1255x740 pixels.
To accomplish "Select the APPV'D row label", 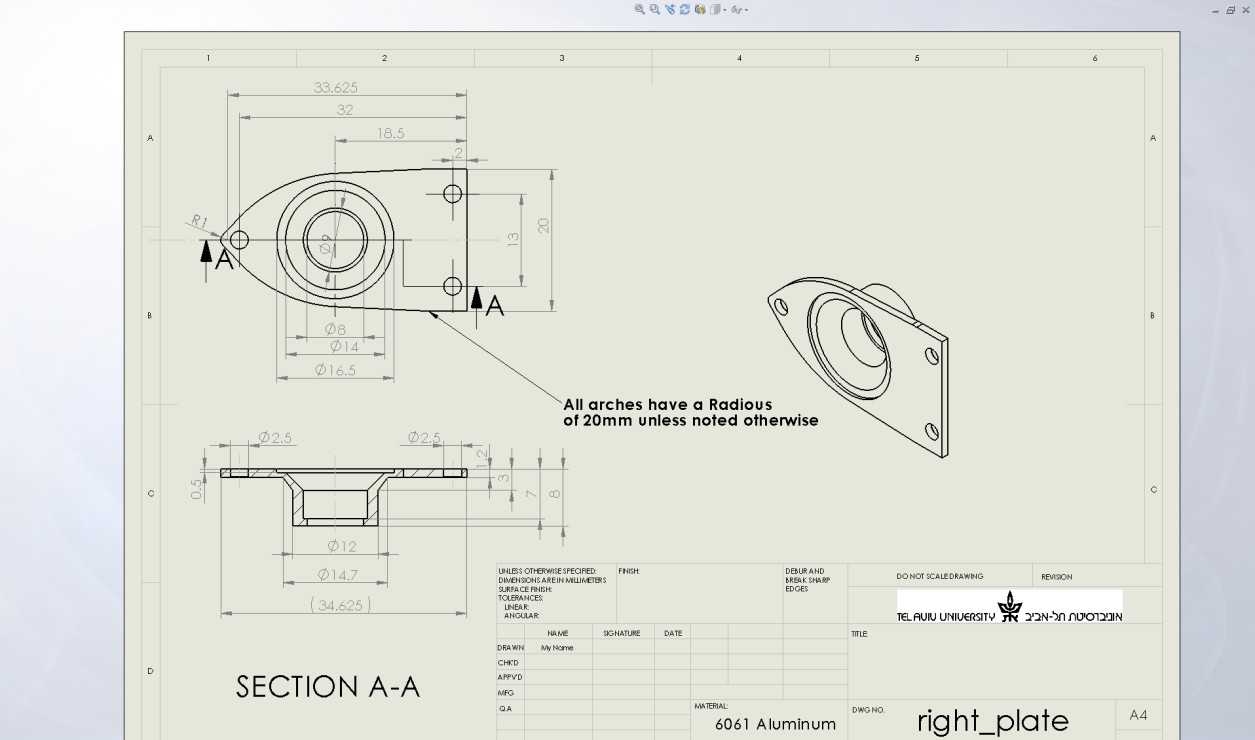I will [511, 677].
